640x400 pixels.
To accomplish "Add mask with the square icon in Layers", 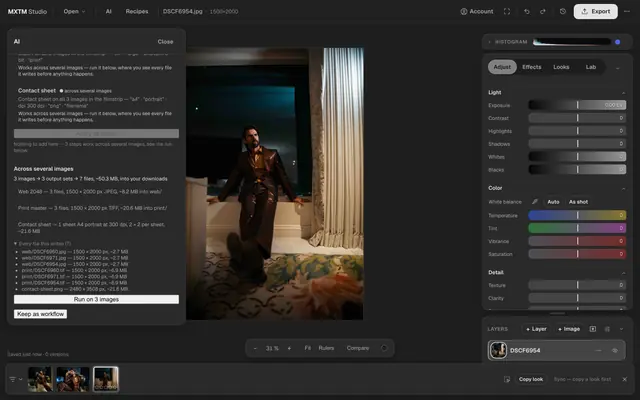I will point(593,329).
